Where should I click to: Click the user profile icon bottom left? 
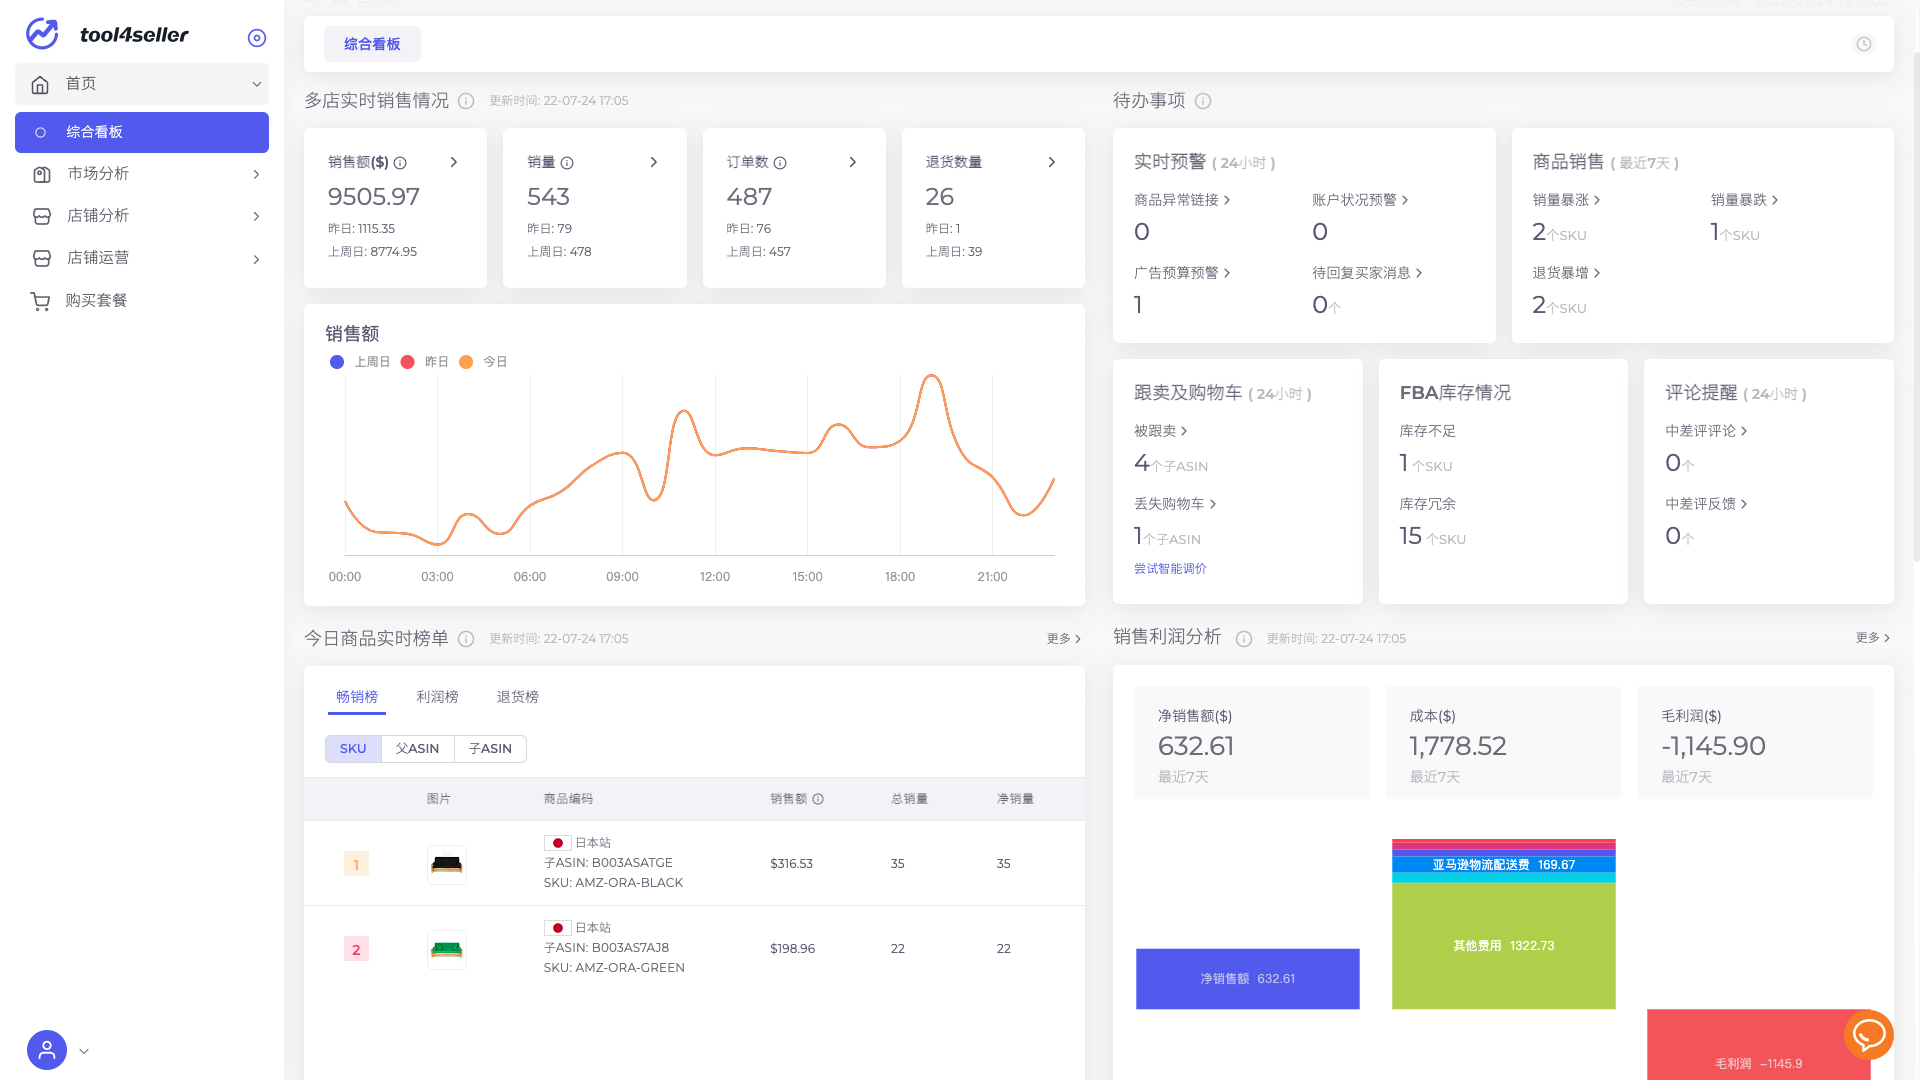tap(45, 1050)
